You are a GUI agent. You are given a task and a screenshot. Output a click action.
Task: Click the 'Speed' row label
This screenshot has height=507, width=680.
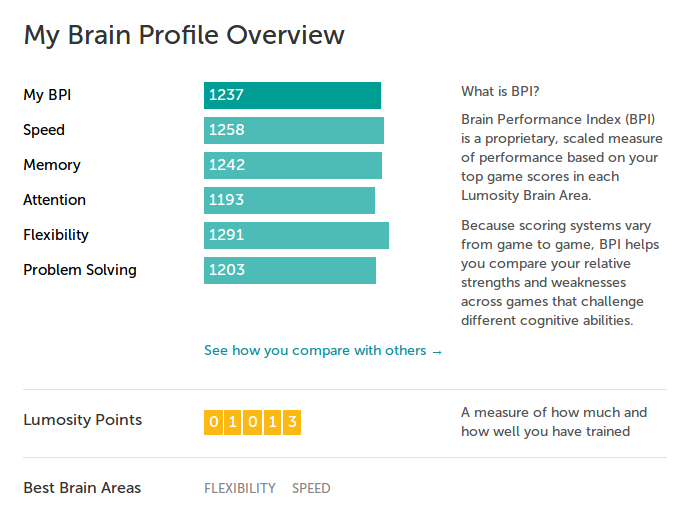click(x=44, y=130)
